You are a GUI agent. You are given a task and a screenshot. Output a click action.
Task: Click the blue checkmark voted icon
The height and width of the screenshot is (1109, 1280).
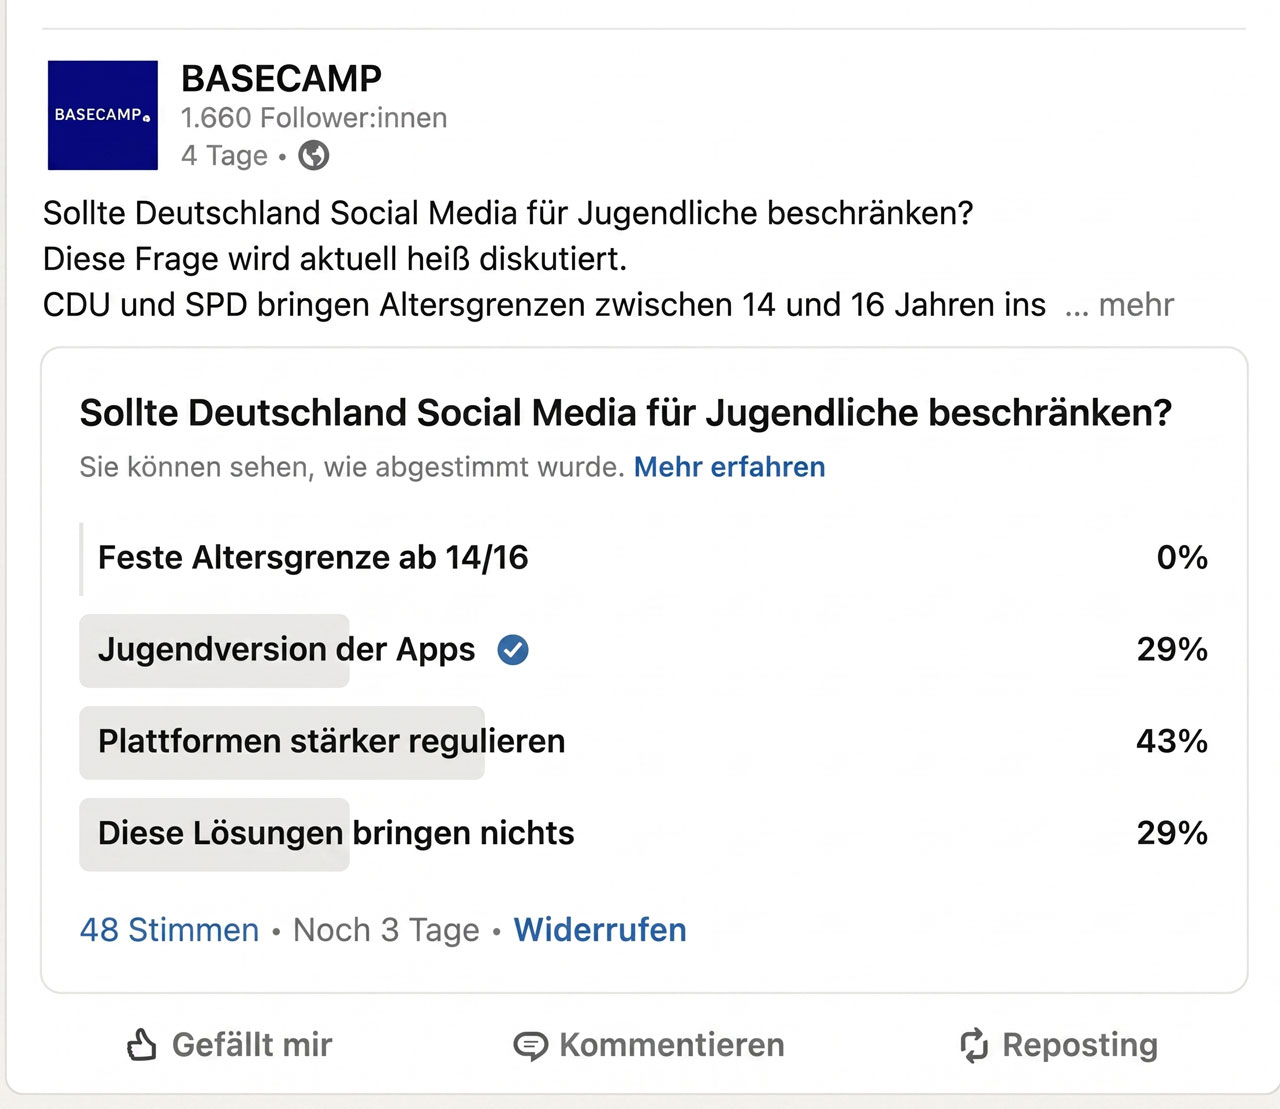[513, 650]
